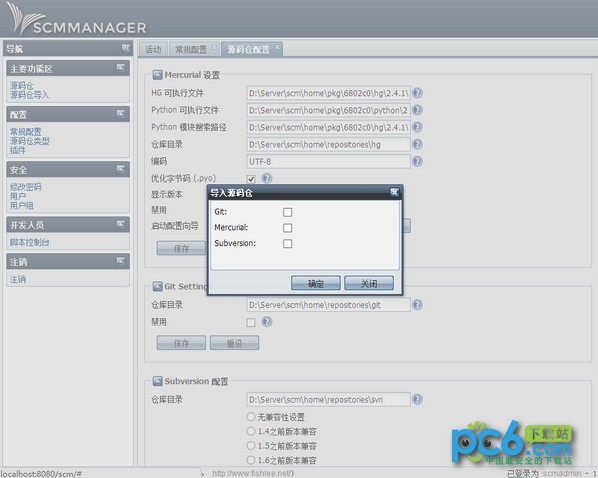Collapse the Git Settings fieldset
The width and height of the screenshot is (598, 478).
tap(157, 286)
